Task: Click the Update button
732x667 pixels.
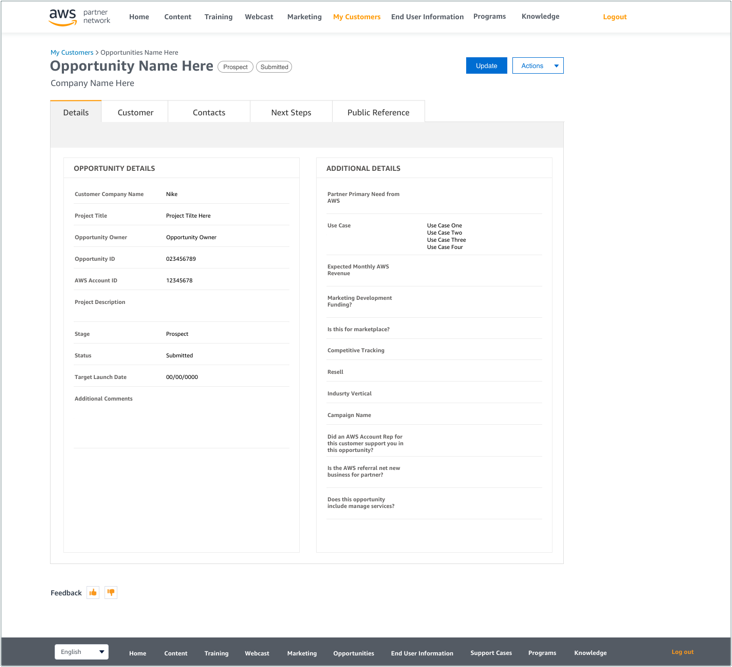Action: [x=486, y=66]
